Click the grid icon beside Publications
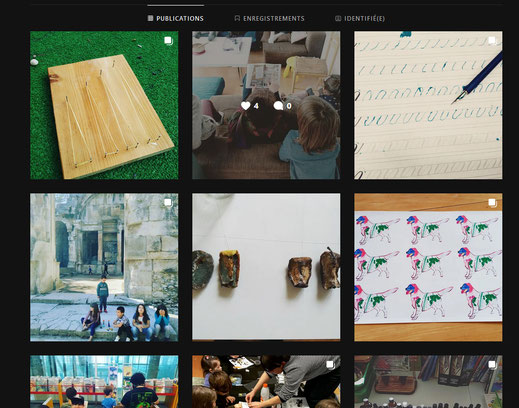This screenshot has width=519, height=408. [151, 18]
